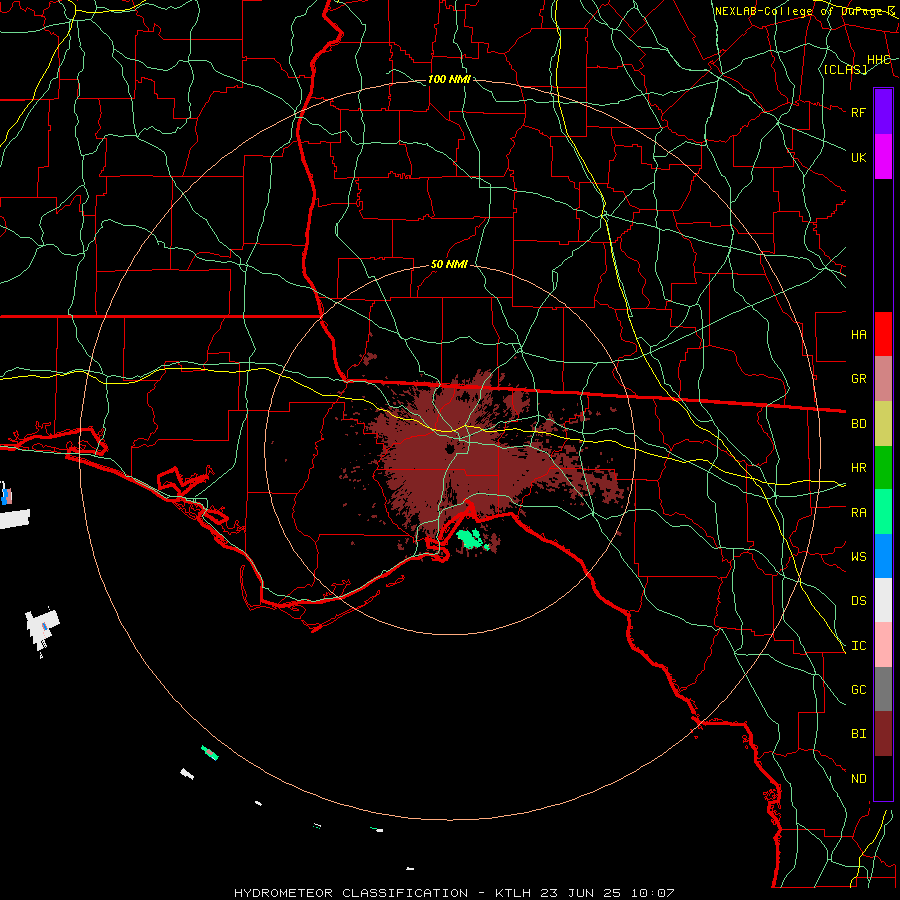Click the HA red legend swatch
Screen dimensions: 900x900
coord(883,334)
